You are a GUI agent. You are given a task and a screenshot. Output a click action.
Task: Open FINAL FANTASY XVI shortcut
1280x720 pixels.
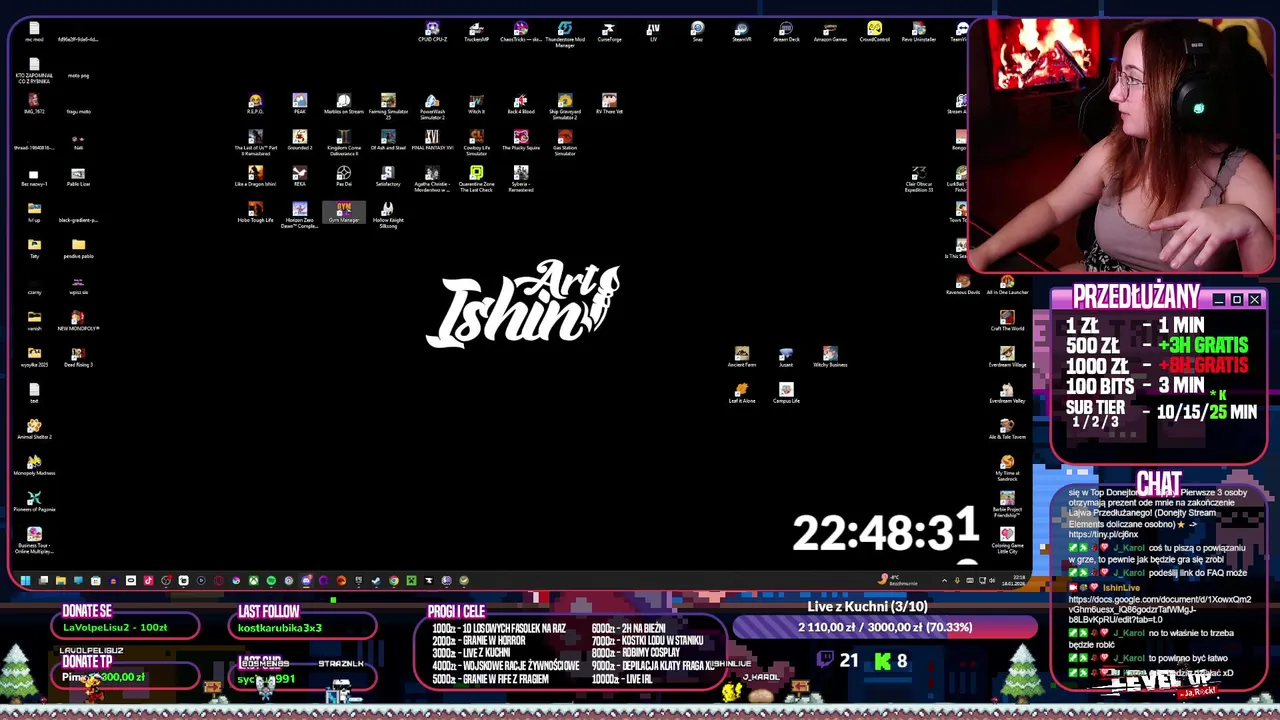coord(432,140)
